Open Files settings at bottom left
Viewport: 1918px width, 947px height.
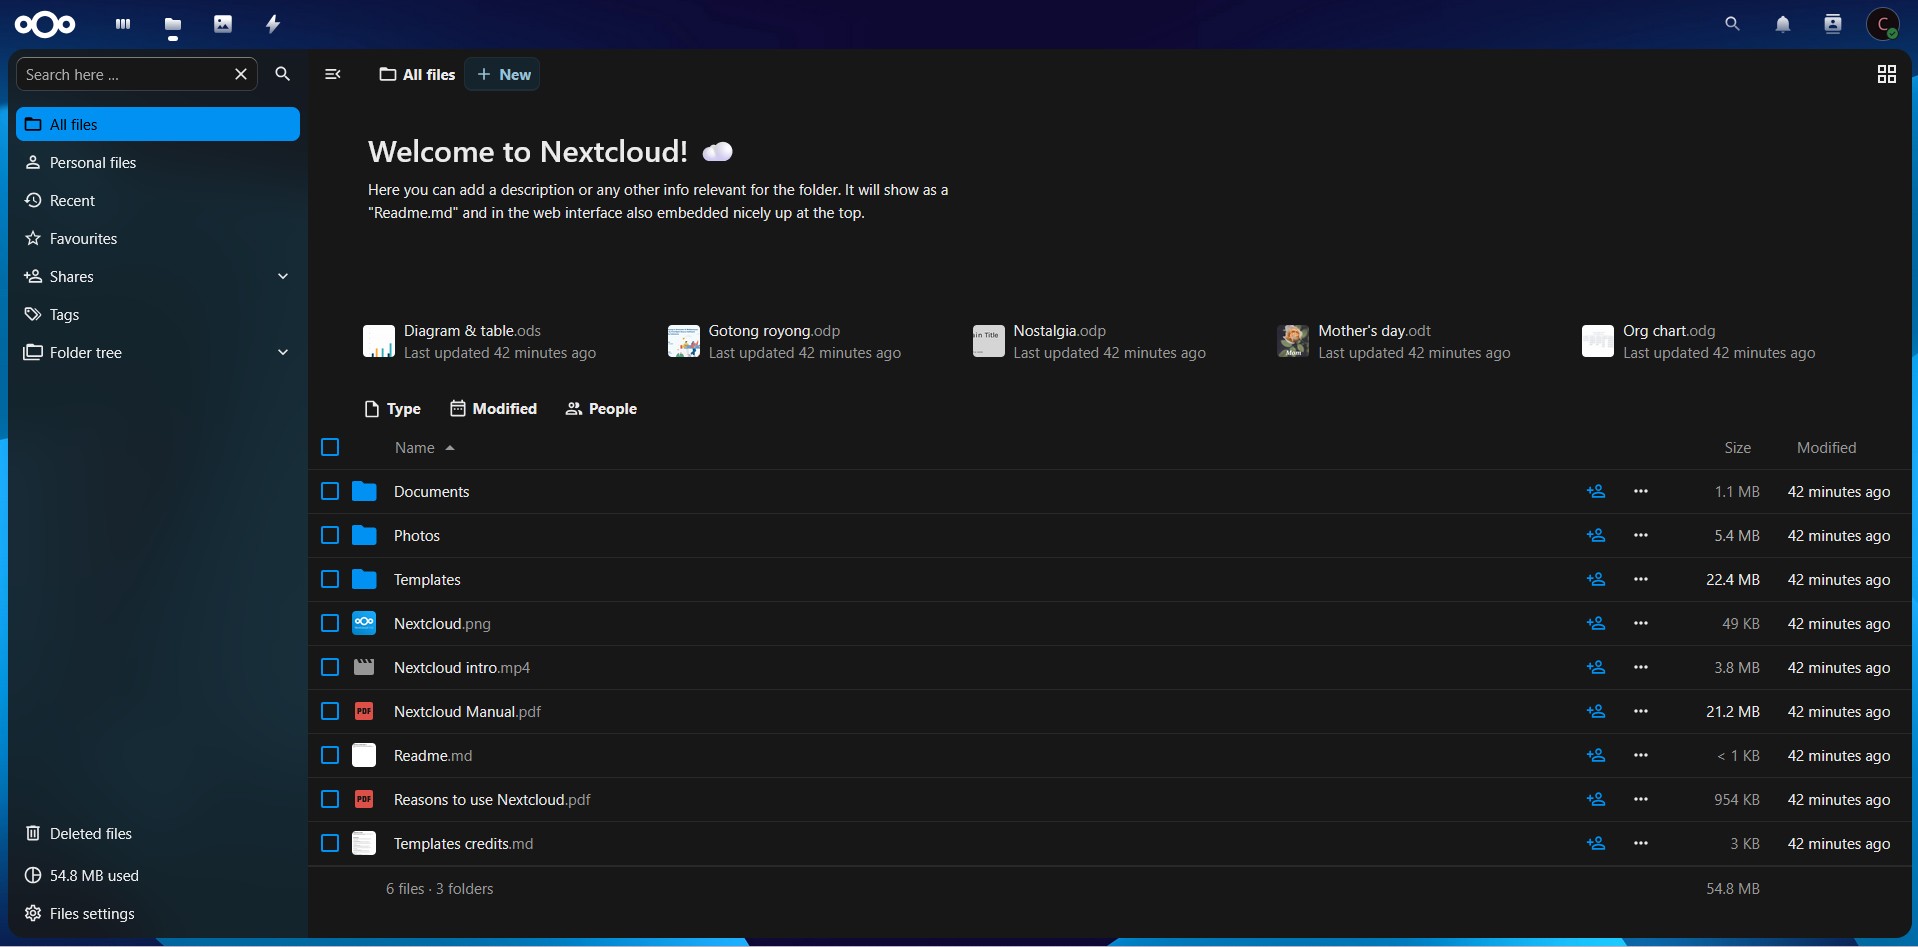coord(90,912)
